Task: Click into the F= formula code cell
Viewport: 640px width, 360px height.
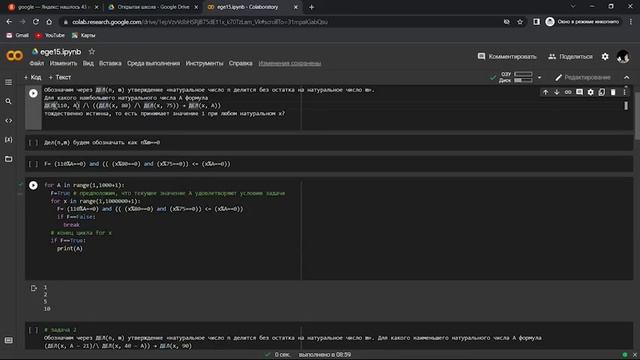Action: point(329,164)
